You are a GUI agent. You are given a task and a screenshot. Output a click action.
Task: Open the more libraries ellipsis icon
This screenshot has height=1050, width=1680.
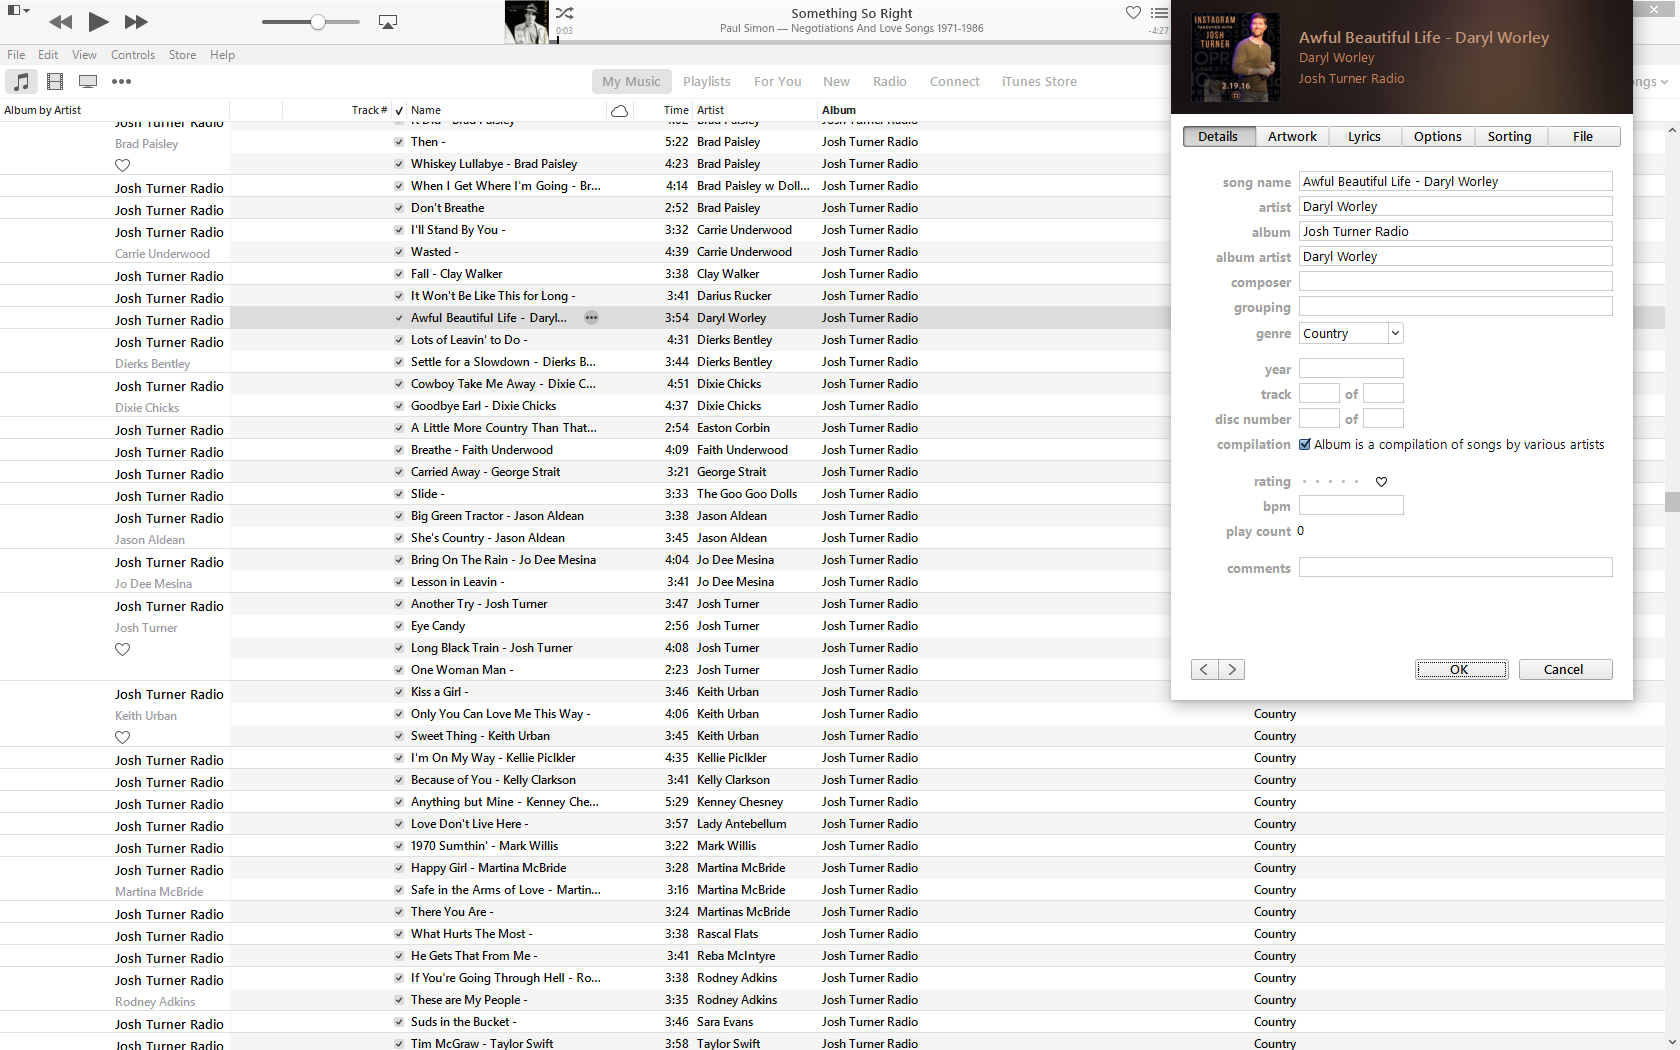121,81
